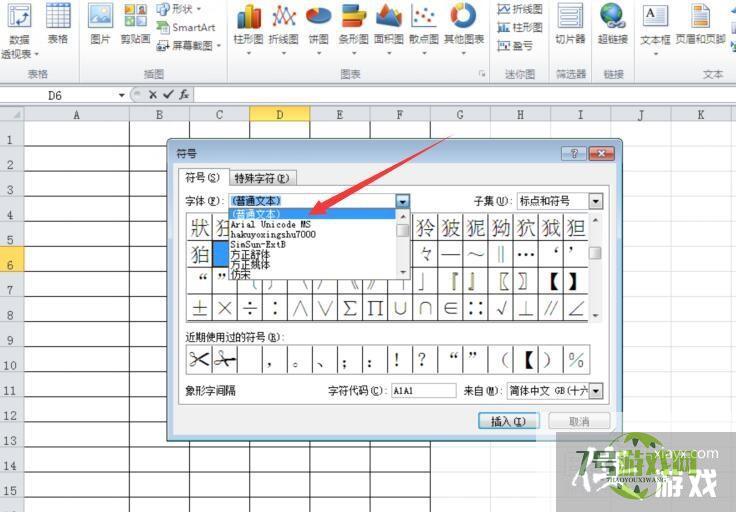The width and height of the screenshot is (736, 512).
Task: Click the Select All corner of the sheet
Action: coord(12,114)
